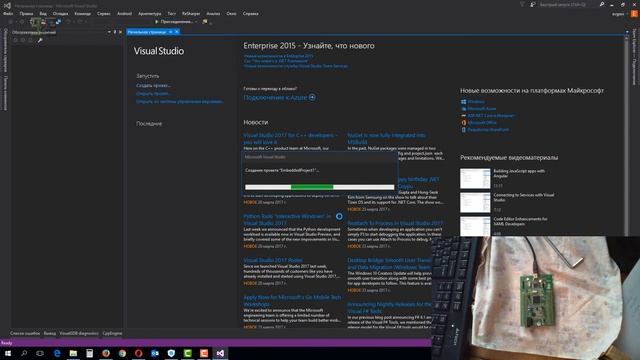This screenshot has width=640, height=360.
Task: Open Visual Studio 2017 for C++ developers article
Action: click(291, 138)
